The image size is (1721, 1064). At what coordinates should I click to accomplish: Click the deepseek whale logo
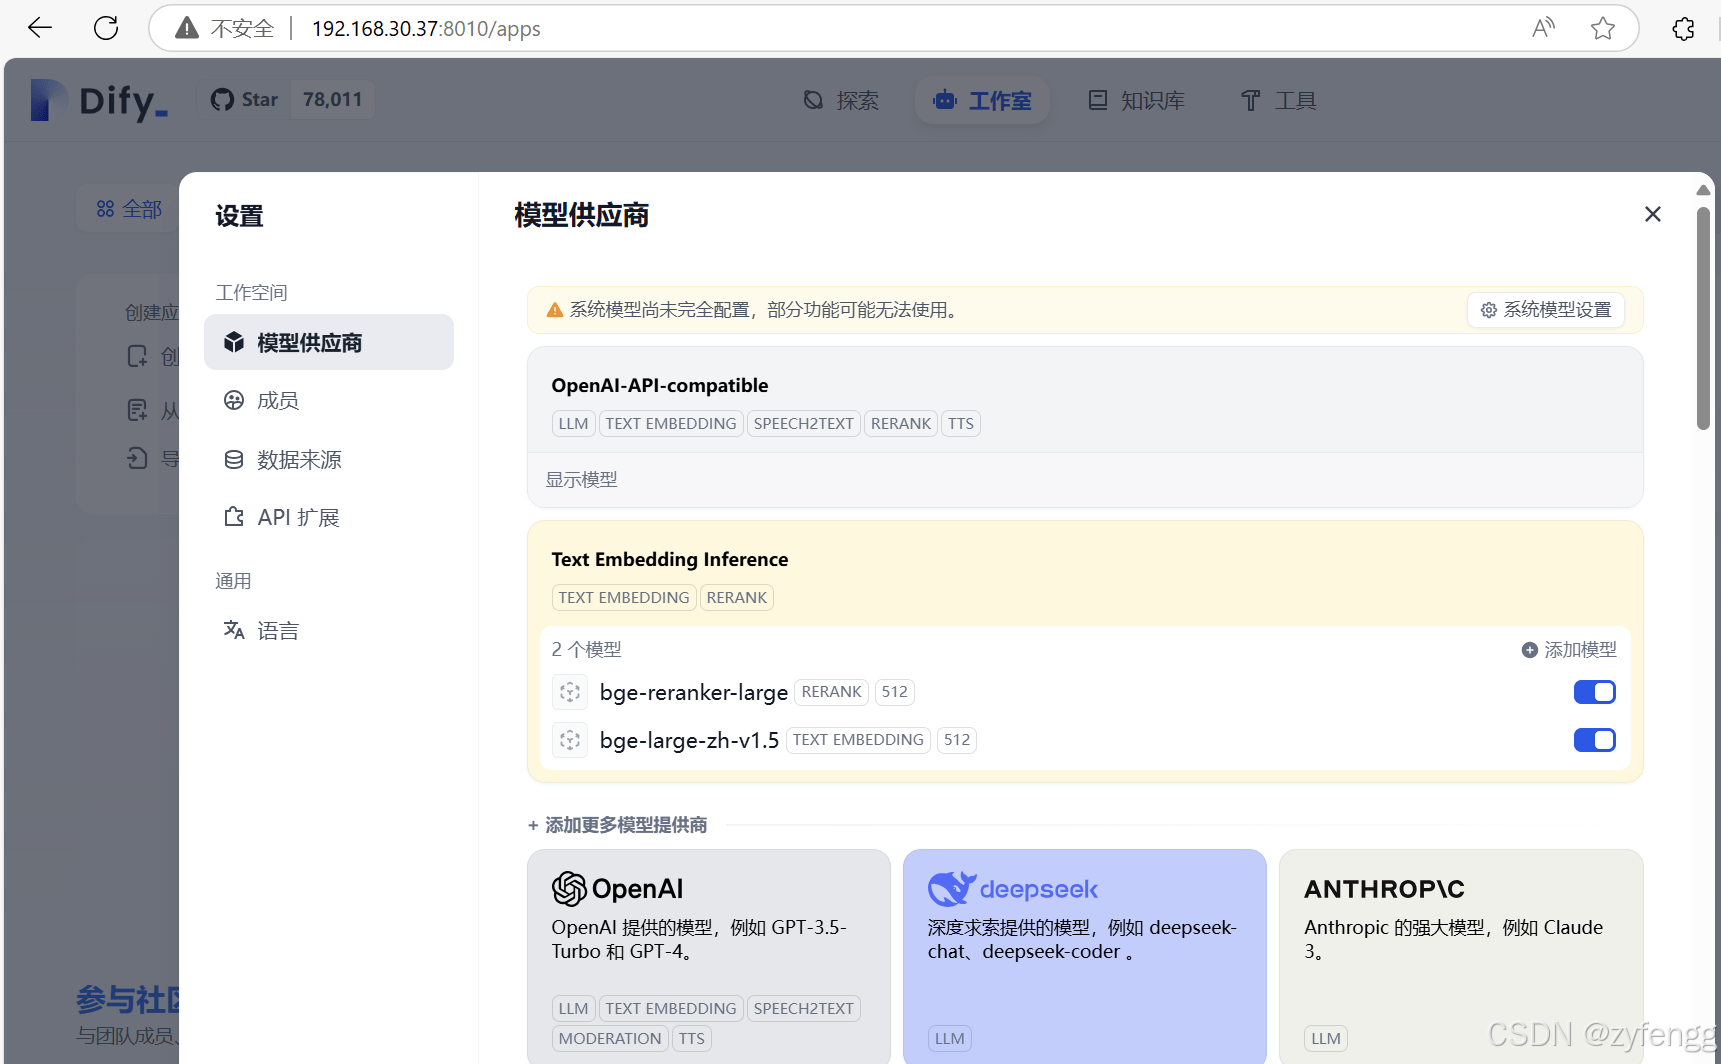(x=951, y=888)
